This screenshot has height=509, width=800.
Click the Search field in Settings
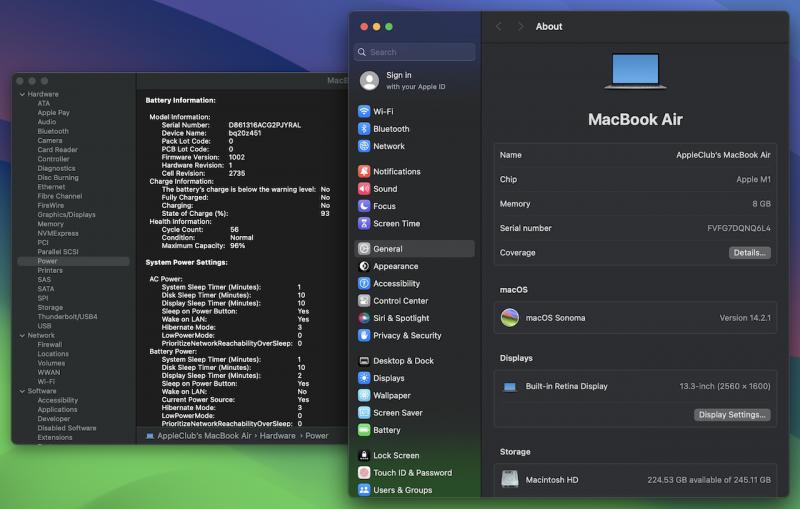pyautogui.click(x=415, y=52)
